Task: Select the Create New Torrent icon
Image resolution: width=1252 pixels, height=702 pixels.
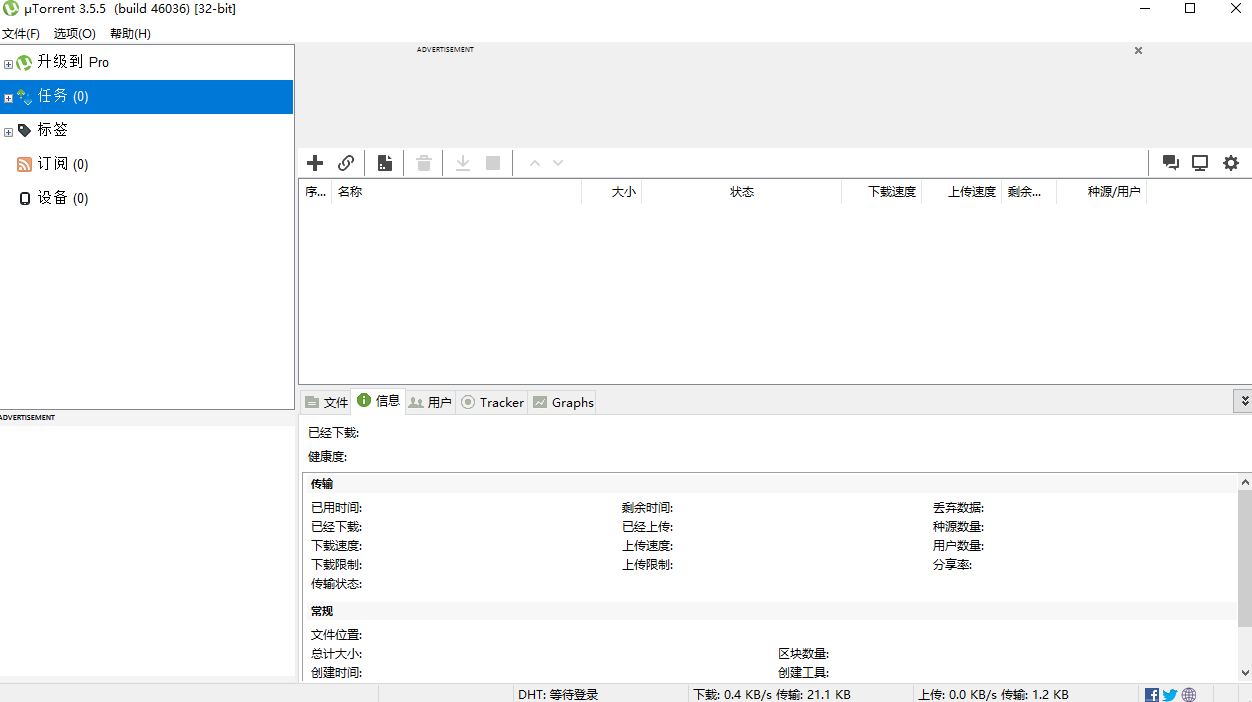Action: pos(385,163)
